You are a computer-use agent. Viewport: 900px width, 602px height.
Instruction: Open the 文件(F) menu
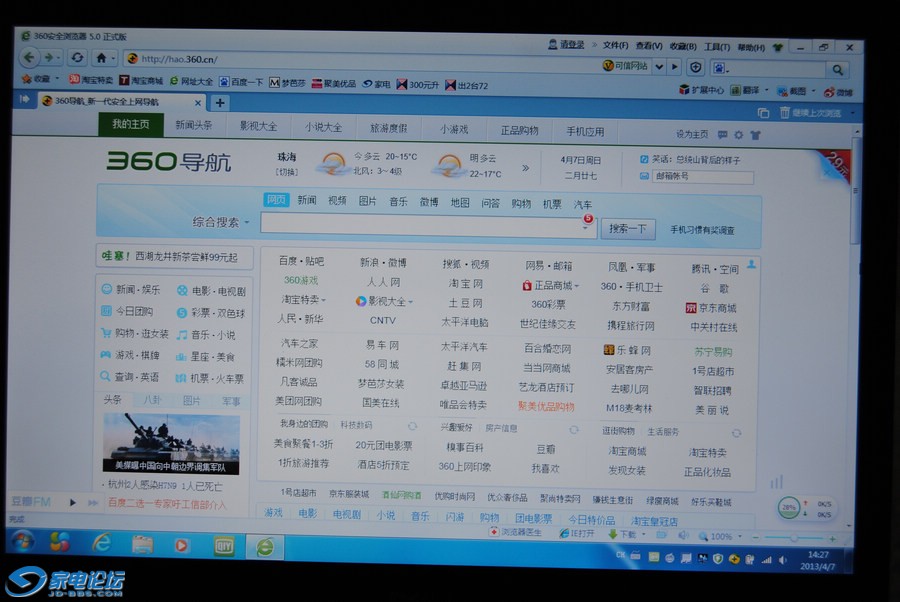click(x=615, y=46)
